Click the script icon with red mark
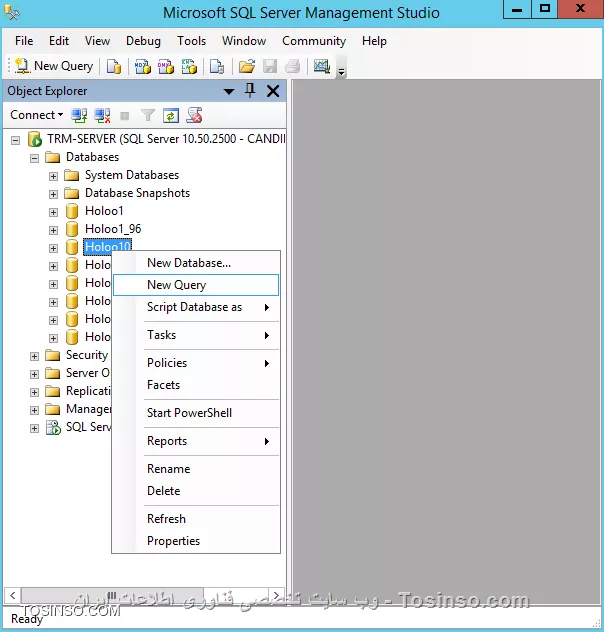Screen dimensions: 604x632 click(194, 116)
